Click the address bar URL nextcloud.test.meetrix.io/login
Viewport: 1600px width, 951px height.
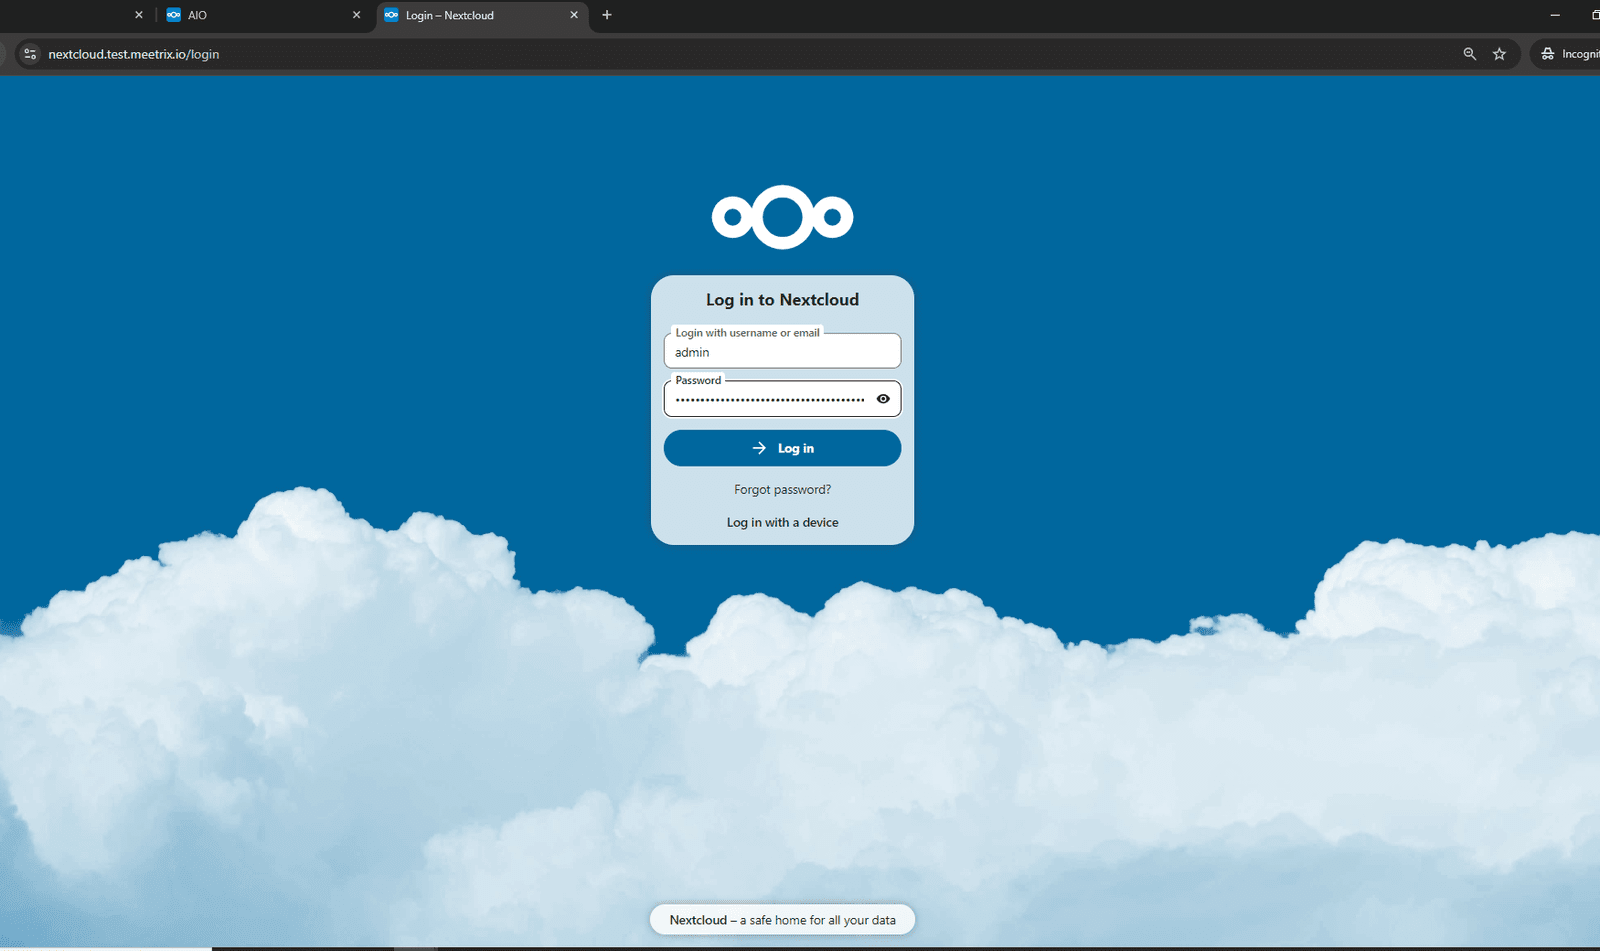point(134,54)
